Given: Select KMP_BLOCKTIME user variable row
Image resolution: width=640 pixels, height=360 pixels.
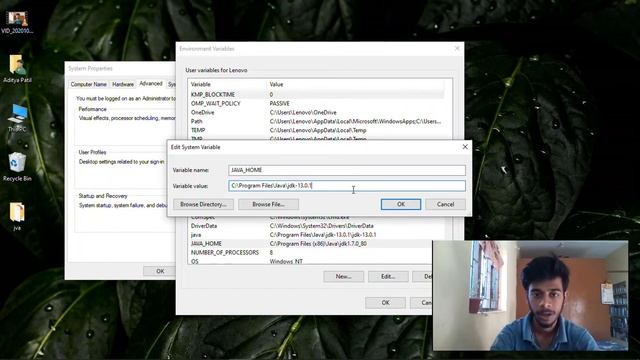Looking at the screenshot, I should tap(317, 94).
